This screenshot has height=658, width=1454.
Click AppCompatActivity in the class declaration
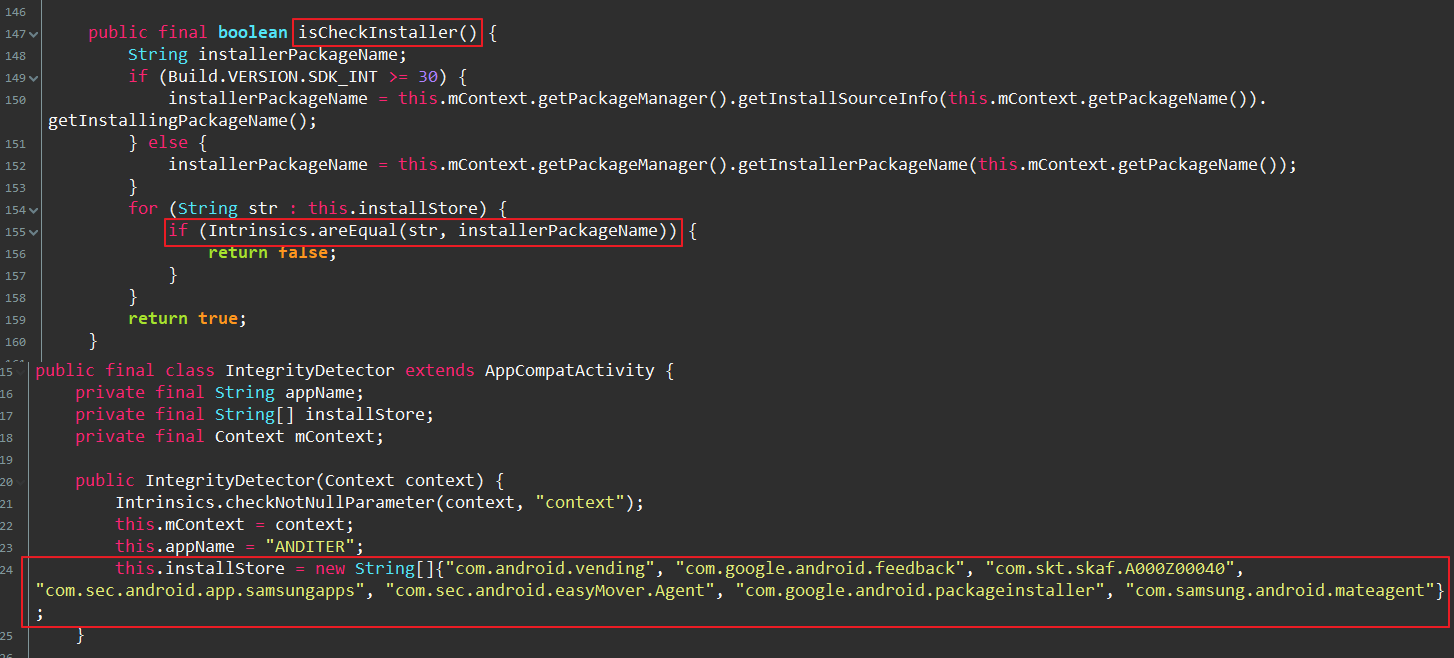[x=569, y=370]
